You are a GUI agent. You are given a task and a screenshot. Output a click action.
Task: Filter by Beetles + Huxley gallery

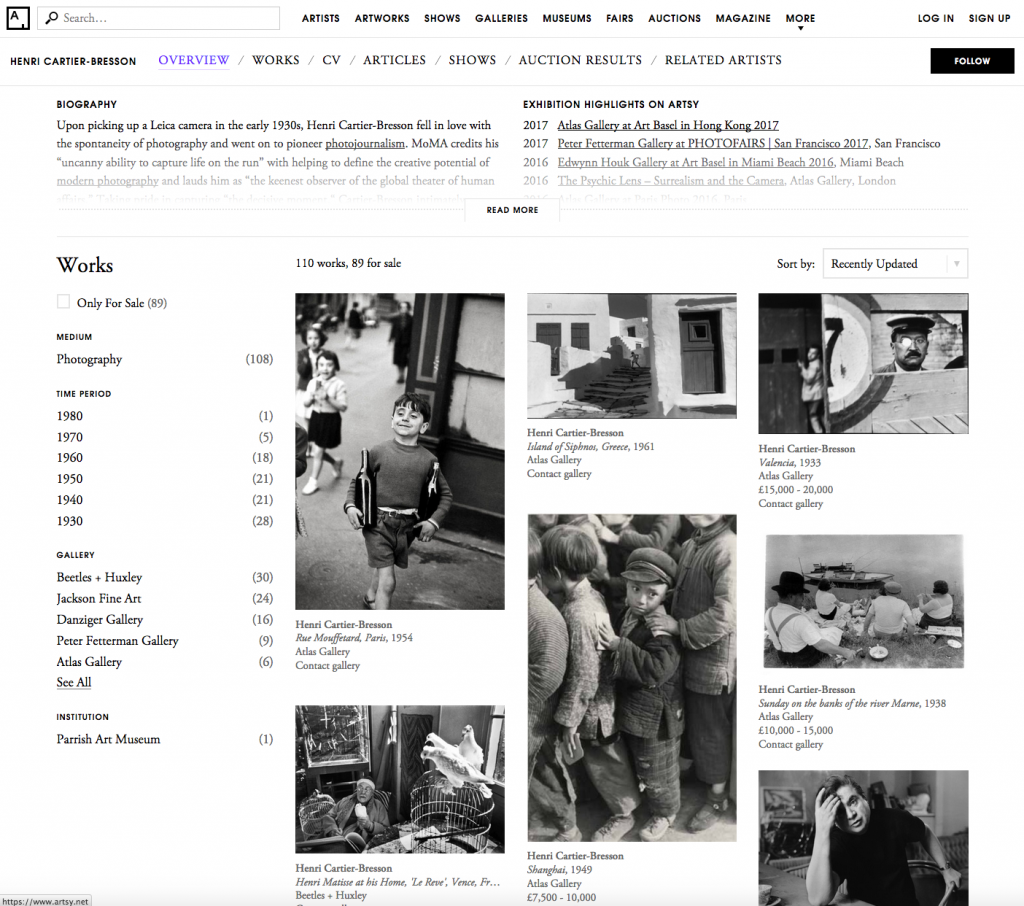click(165, 577)
